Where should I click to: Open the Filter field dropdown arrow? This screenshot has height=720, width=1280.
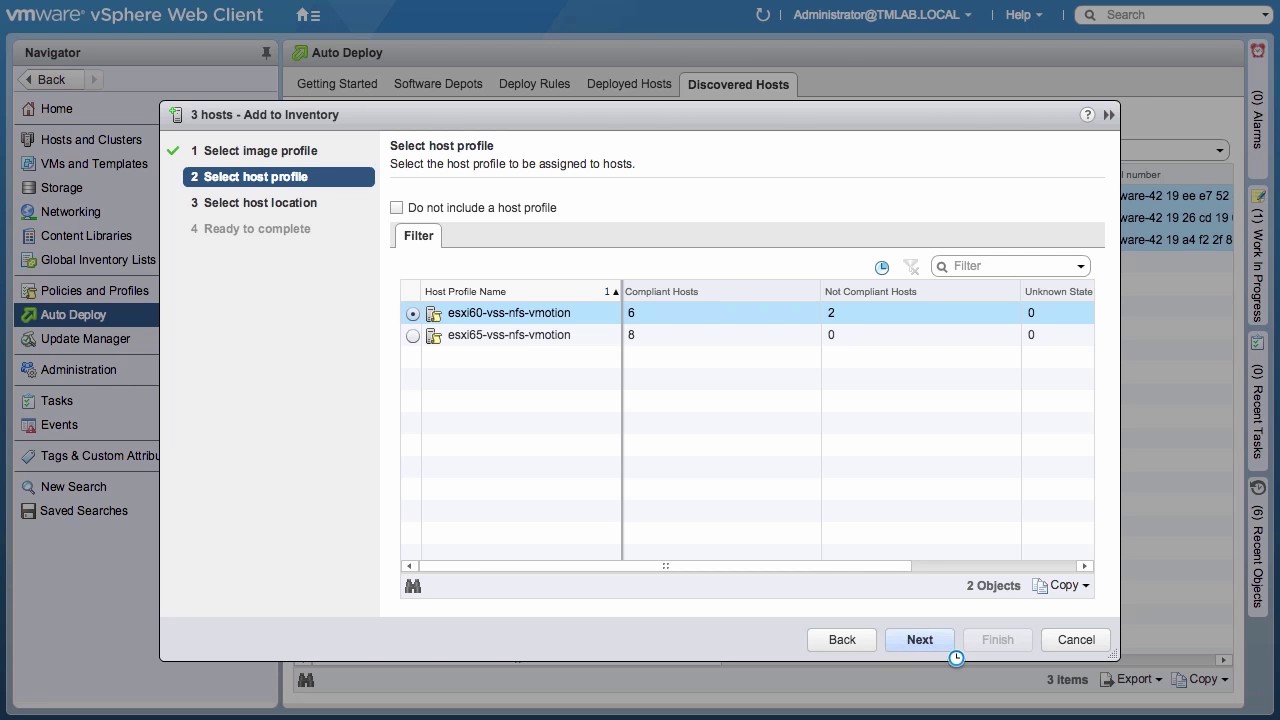[1081, 267]
